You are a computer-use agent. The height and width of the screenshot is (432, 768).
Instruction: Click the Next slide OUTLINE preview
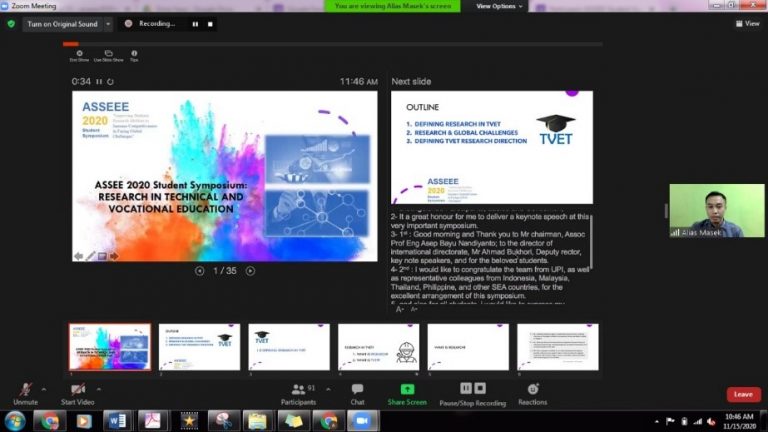coord(492,147)
